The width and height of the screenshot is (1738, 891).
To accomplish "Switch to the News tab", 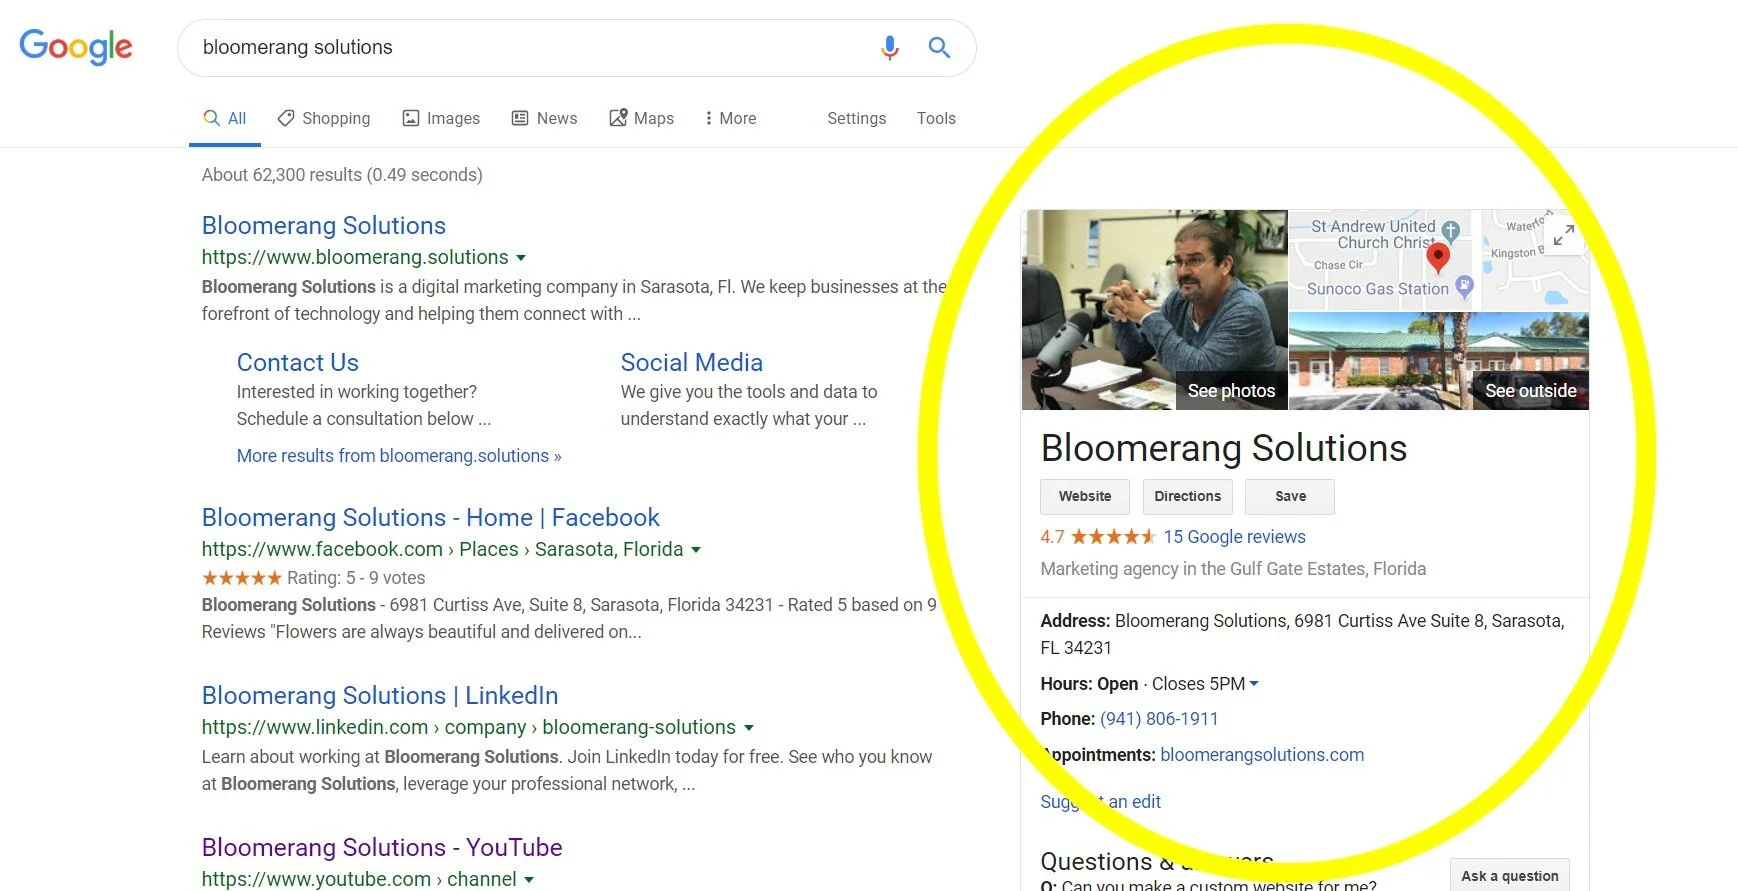I will click(544, 118).
